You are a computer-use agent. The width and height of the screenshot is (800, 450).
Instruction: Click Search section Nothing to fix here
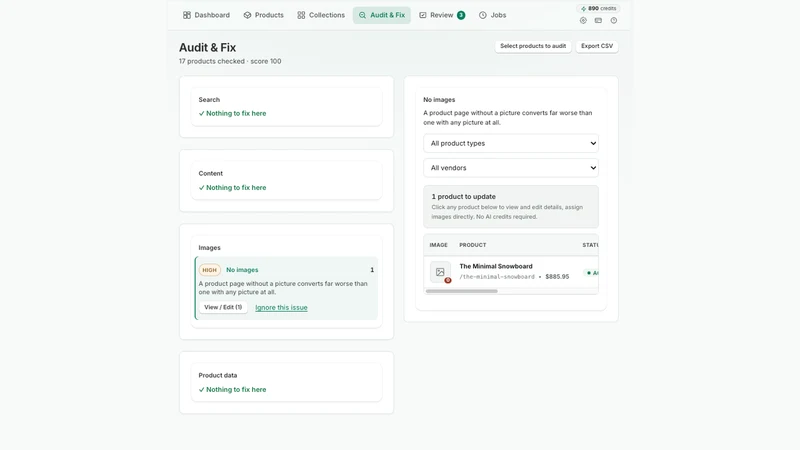tap(232, 113)
